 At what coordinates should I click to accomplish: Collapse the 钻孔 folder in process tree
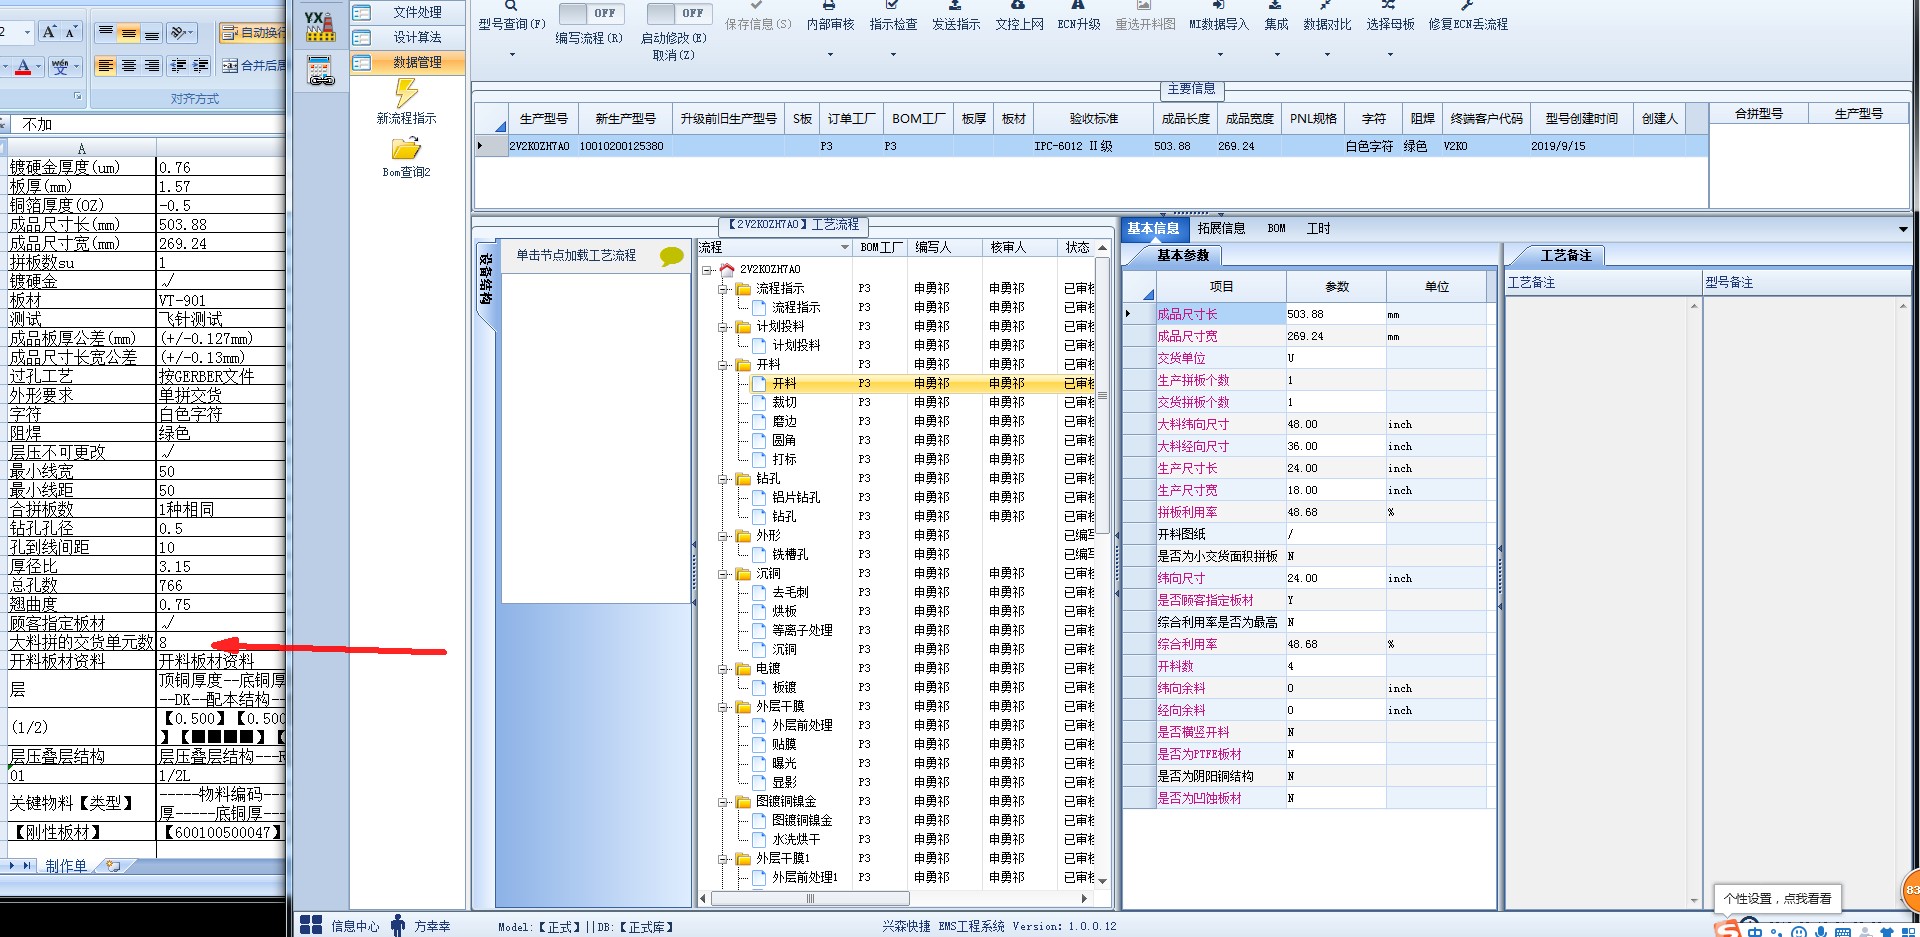(724, 479)
